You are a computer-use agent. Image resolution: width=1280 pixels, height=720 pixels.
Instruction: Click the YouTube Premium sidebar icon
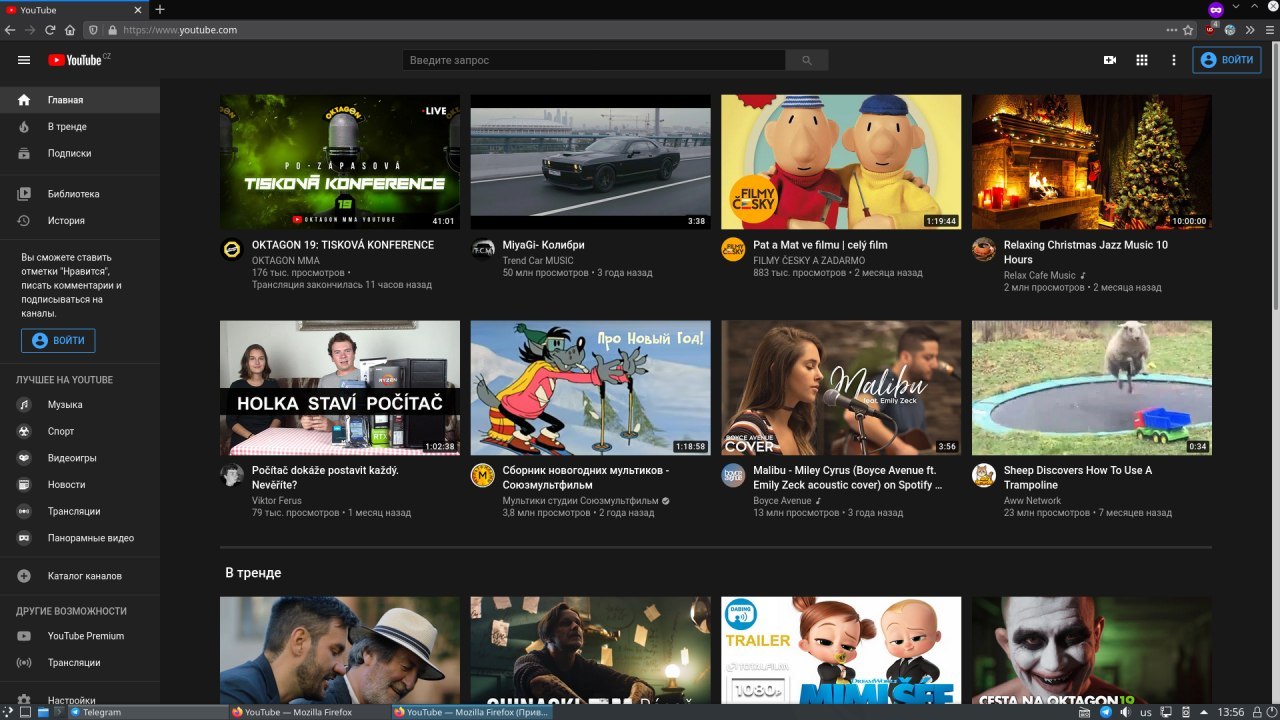(x=24, y=636)
